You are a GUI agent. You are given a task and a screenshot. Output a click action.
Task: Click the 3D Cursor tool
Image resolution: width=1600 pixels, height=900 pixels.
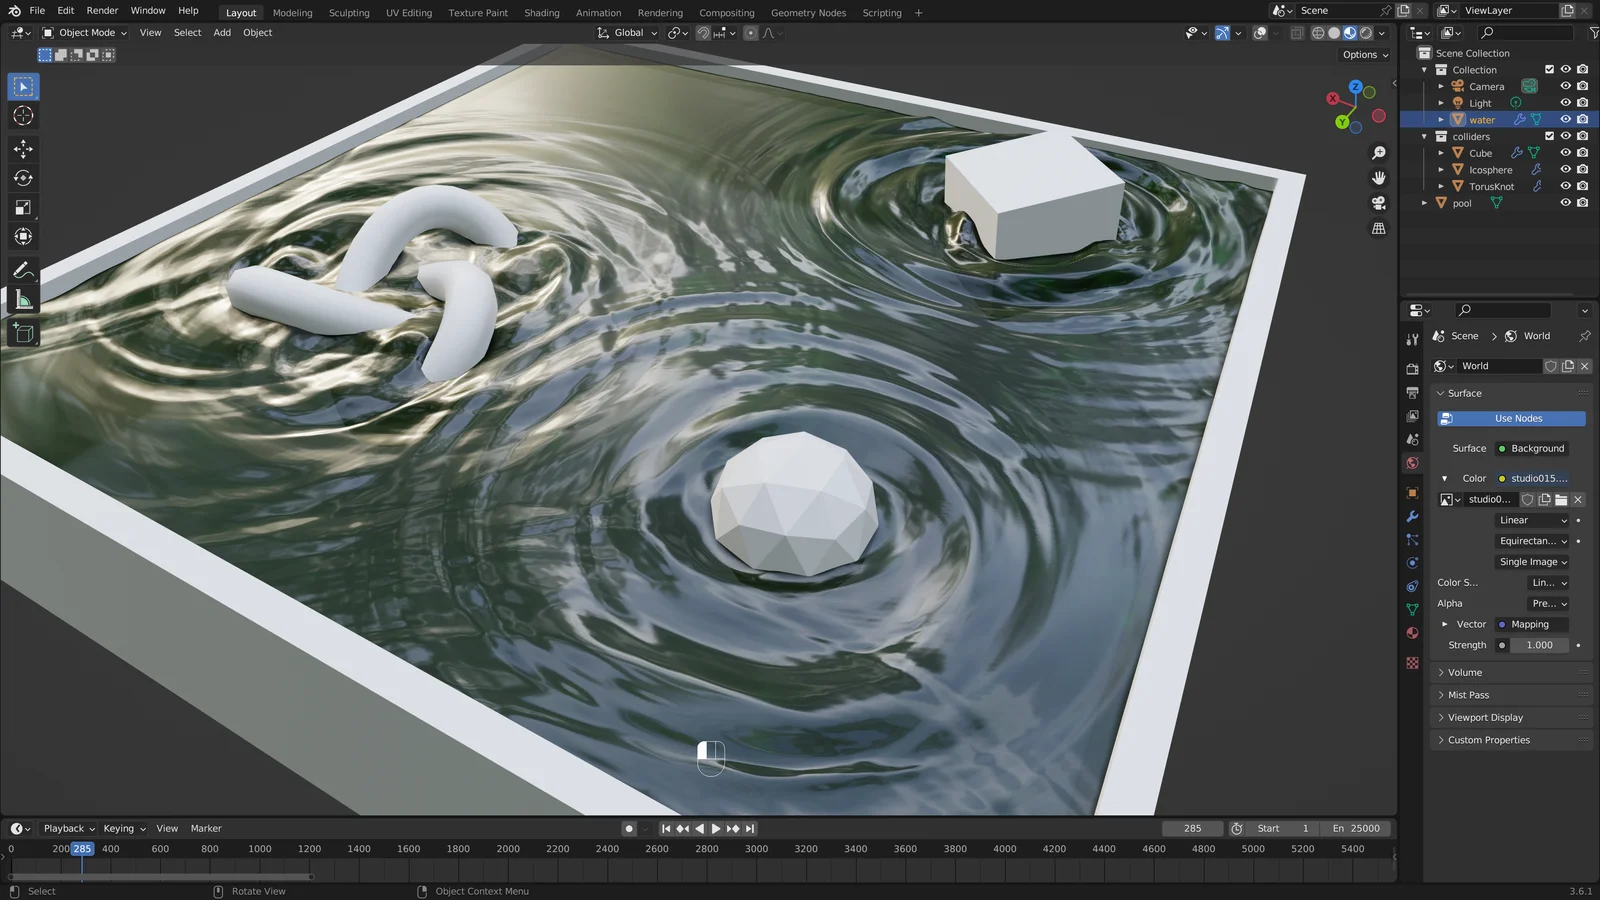click(x=23, y=116)
